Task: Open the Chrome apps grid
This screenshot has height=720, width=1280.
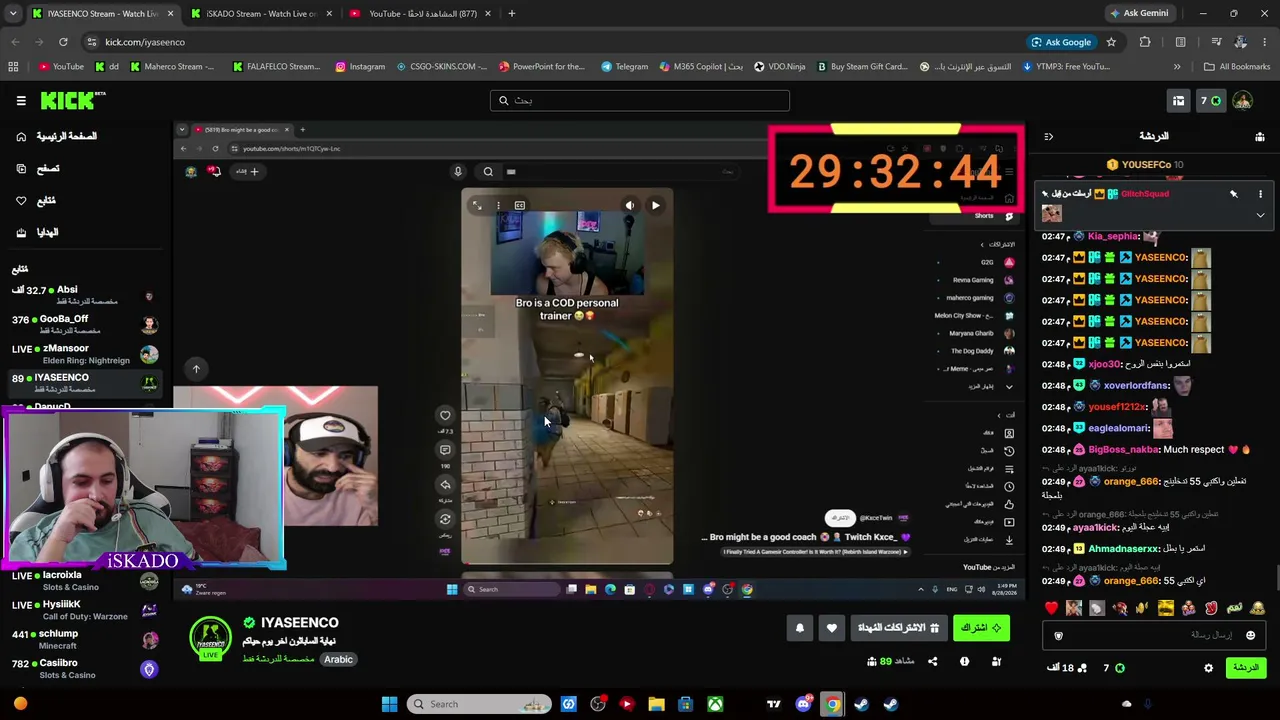Action: coord(13,67)
